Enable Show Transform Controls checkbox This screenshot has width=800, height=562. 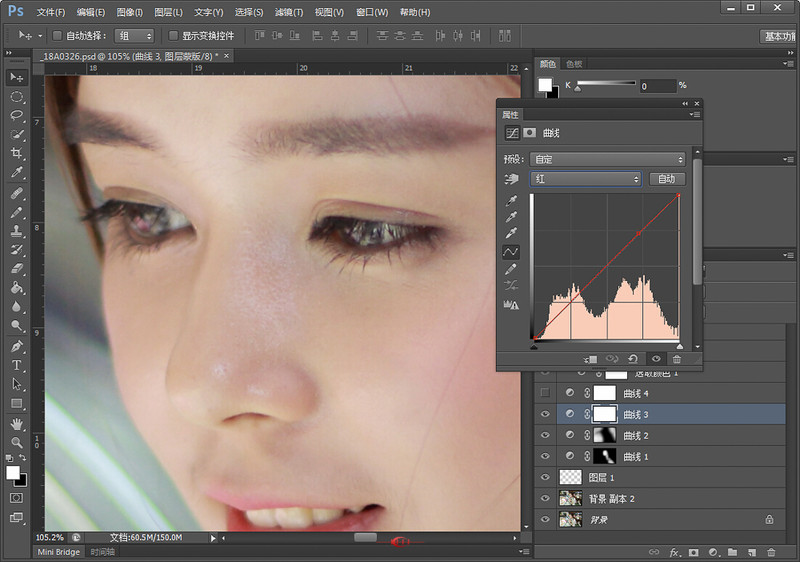(173, 35)
